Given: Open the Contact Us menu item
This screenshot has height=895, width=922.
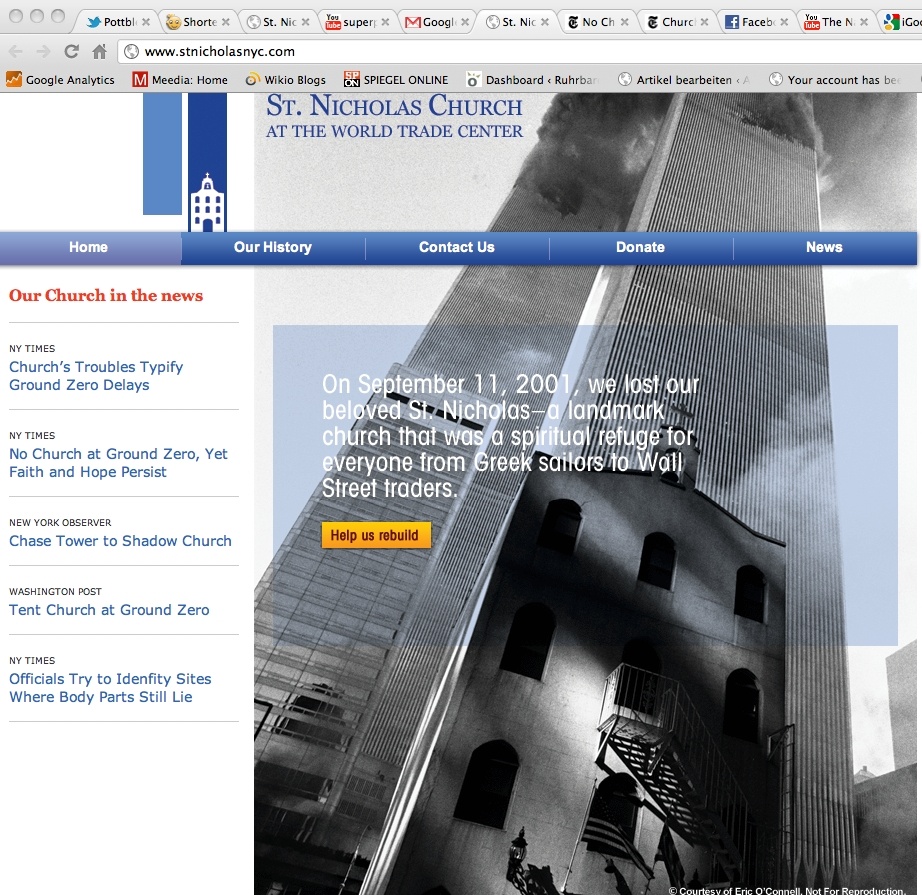Looking at the screenshot, I should (x=457, y=247).
